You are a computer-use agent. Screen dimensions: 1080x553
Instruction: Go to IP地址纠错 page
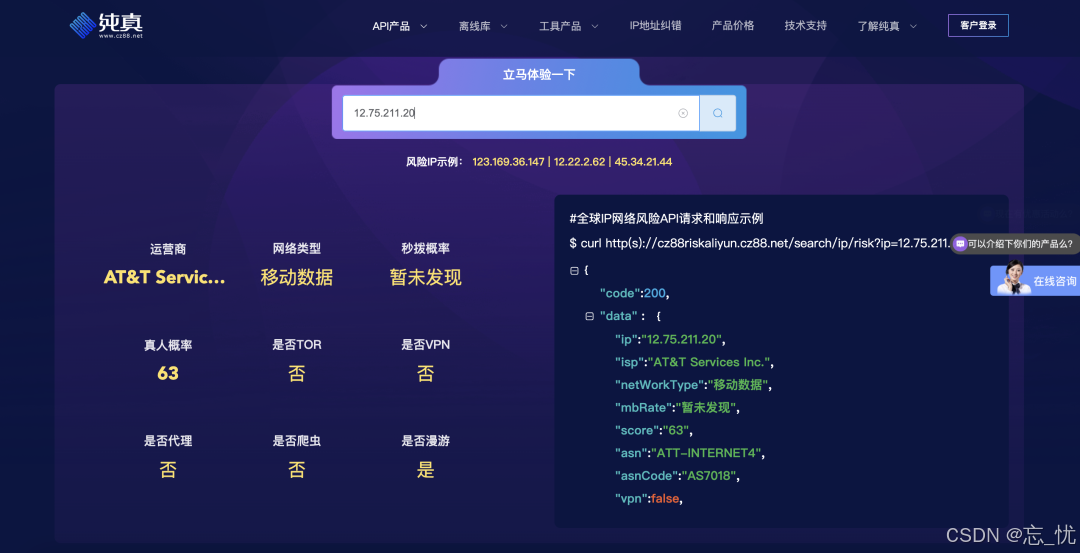(x=655, y=25)
